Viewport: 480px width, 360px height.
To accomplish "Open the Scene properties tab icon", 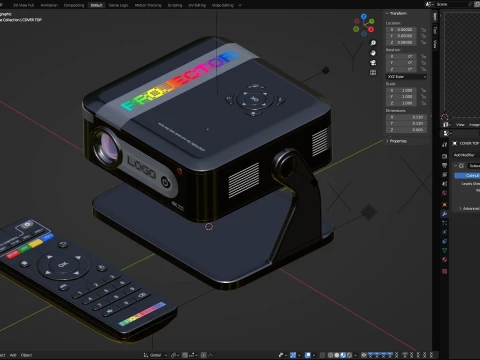I will point(444,184).
